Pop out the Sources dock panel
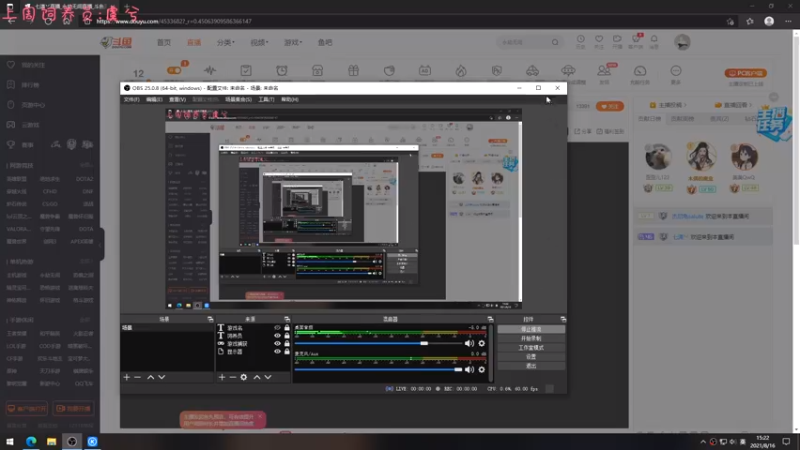Screen dimensions: 800x450 [x=287, y=319]
